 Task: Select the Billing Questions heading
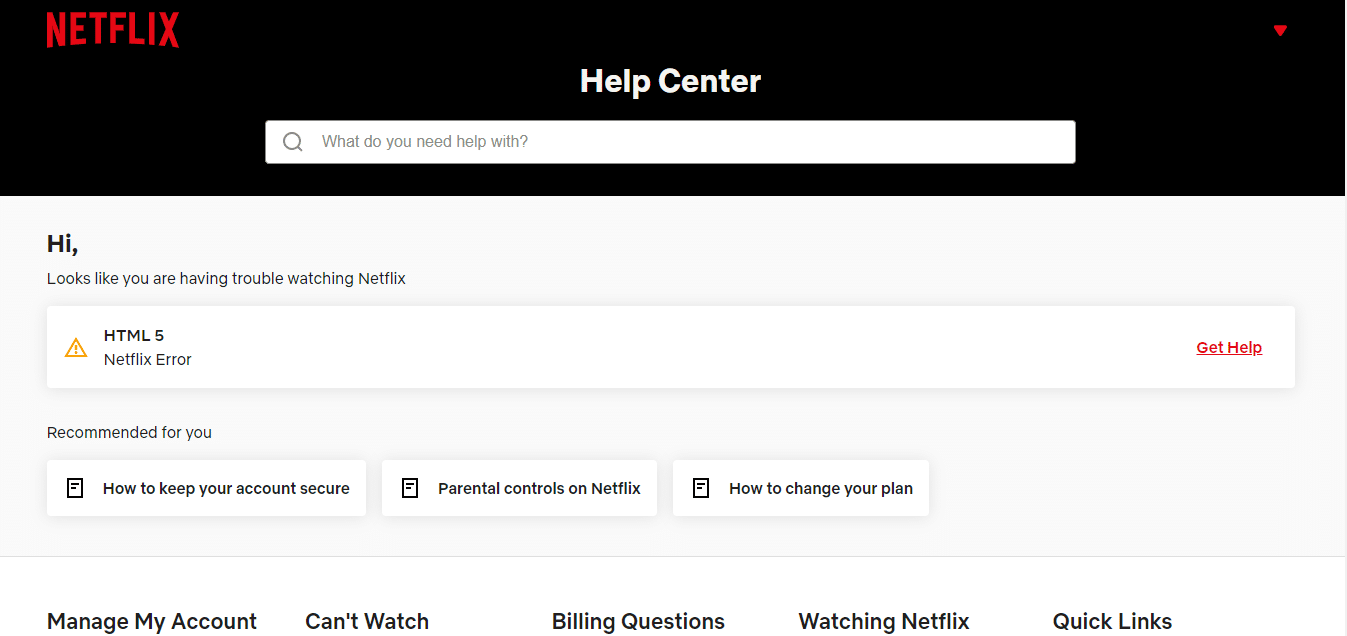pos(638,622)
